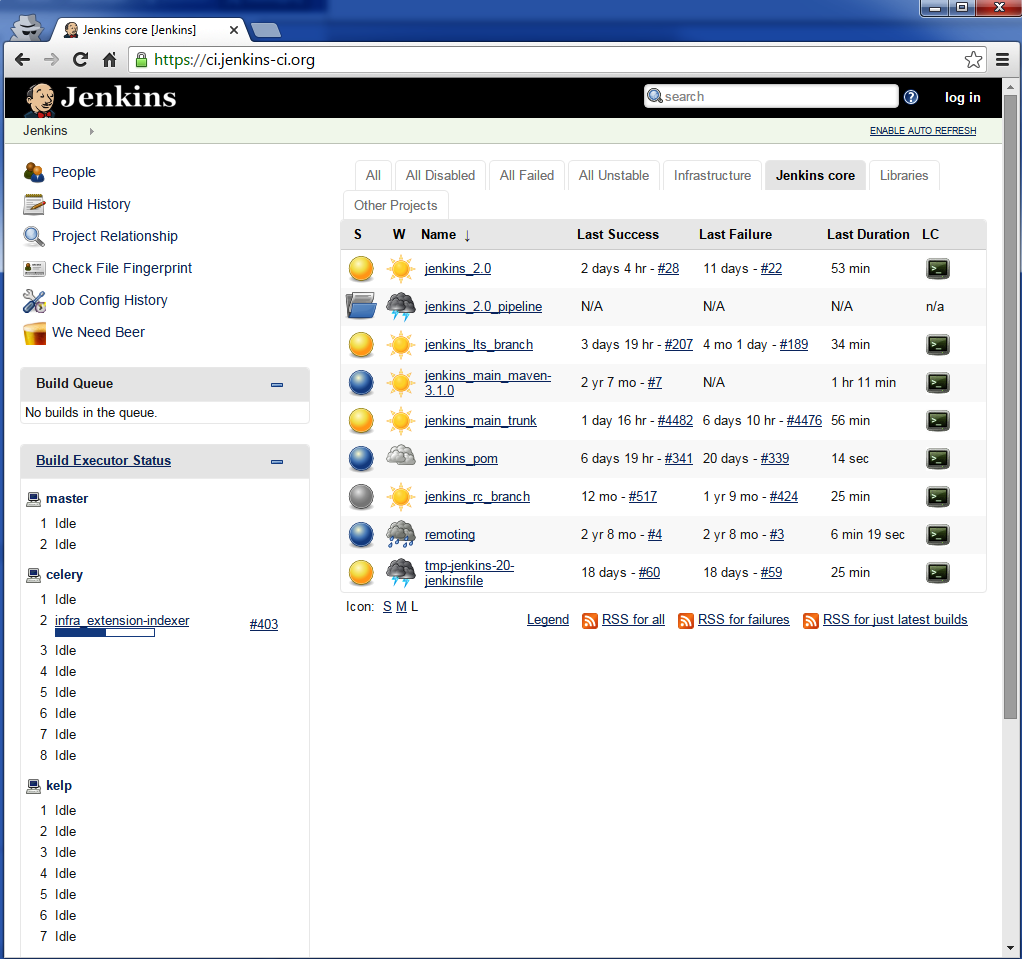Click the We Need Beer mug icon
The width and height of the screenshot is (1022, 959).
click(34, 333)
